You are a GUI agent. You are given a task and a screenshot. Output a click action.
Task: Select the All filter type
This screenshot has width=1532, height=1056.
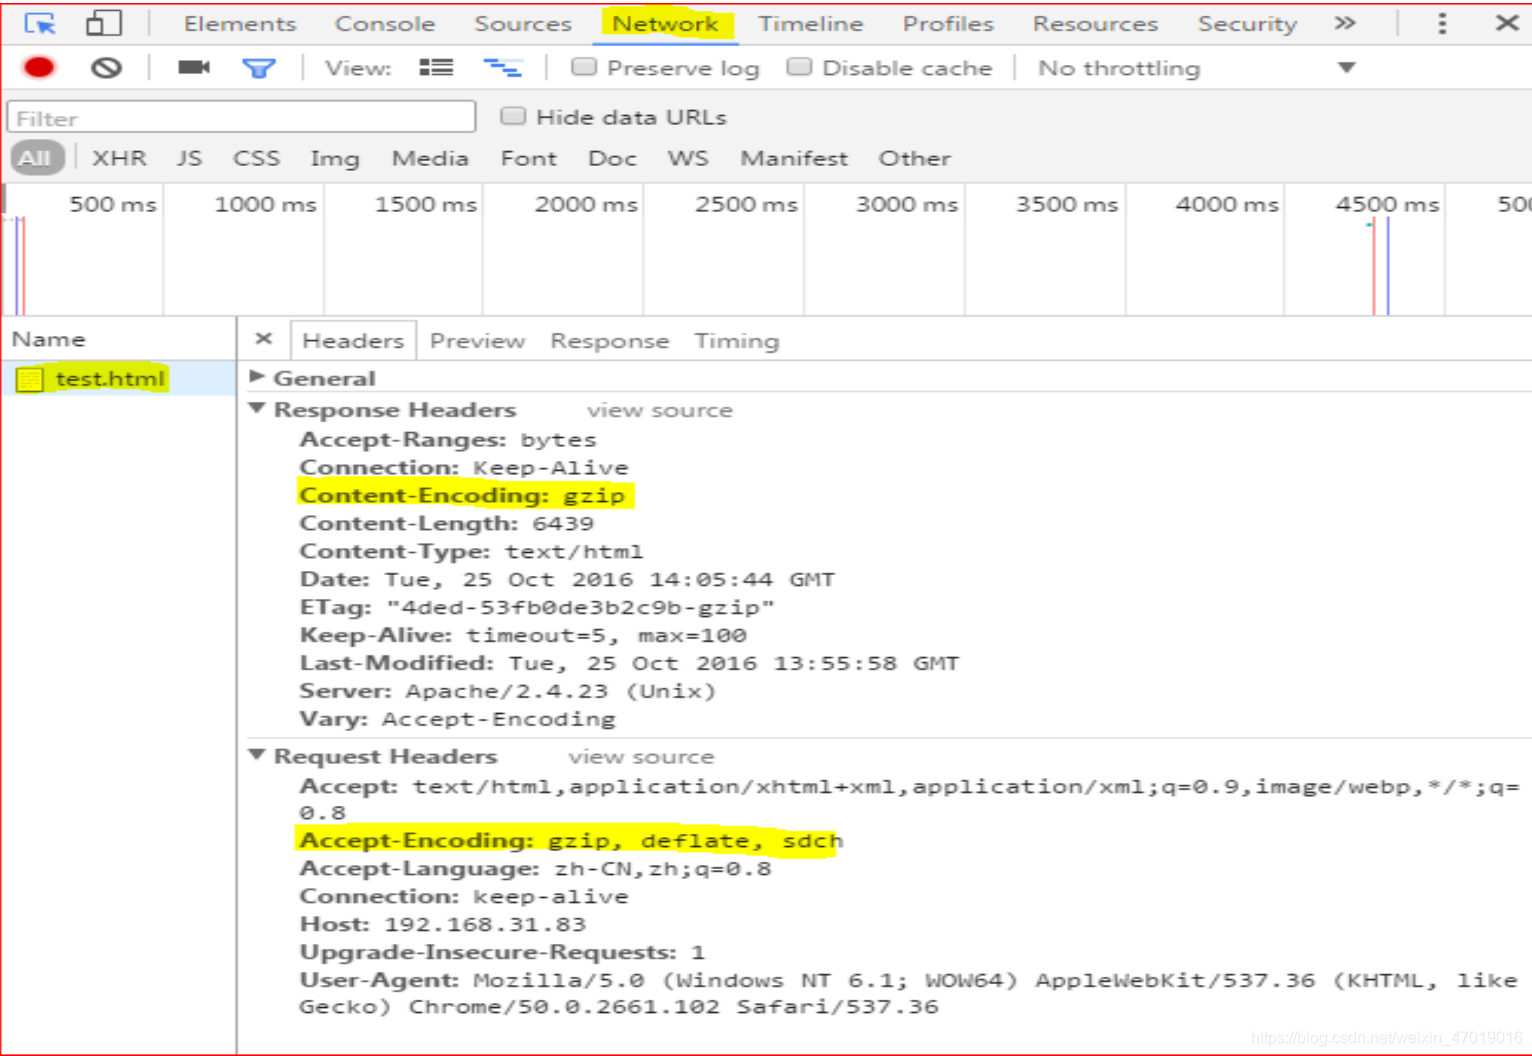point(35,158)
